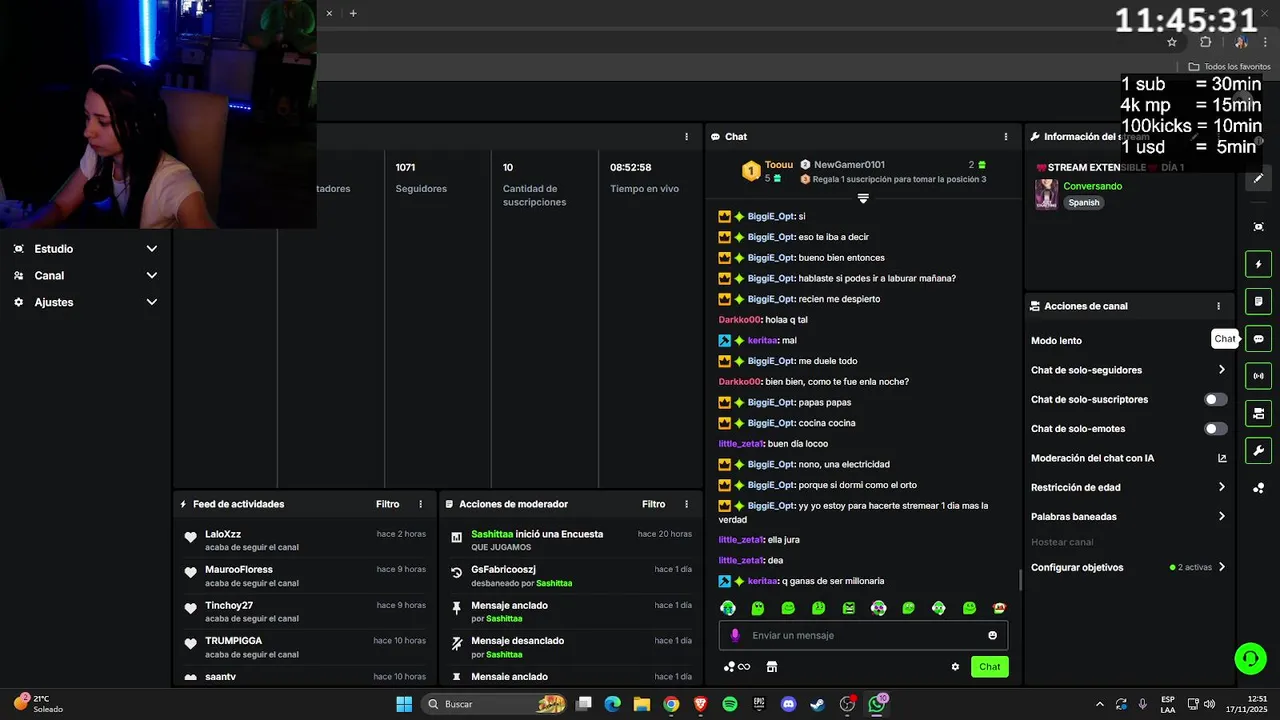Open chat settings gear icon
Viewport: 1280px width, 720px height.
coord(955,667)
